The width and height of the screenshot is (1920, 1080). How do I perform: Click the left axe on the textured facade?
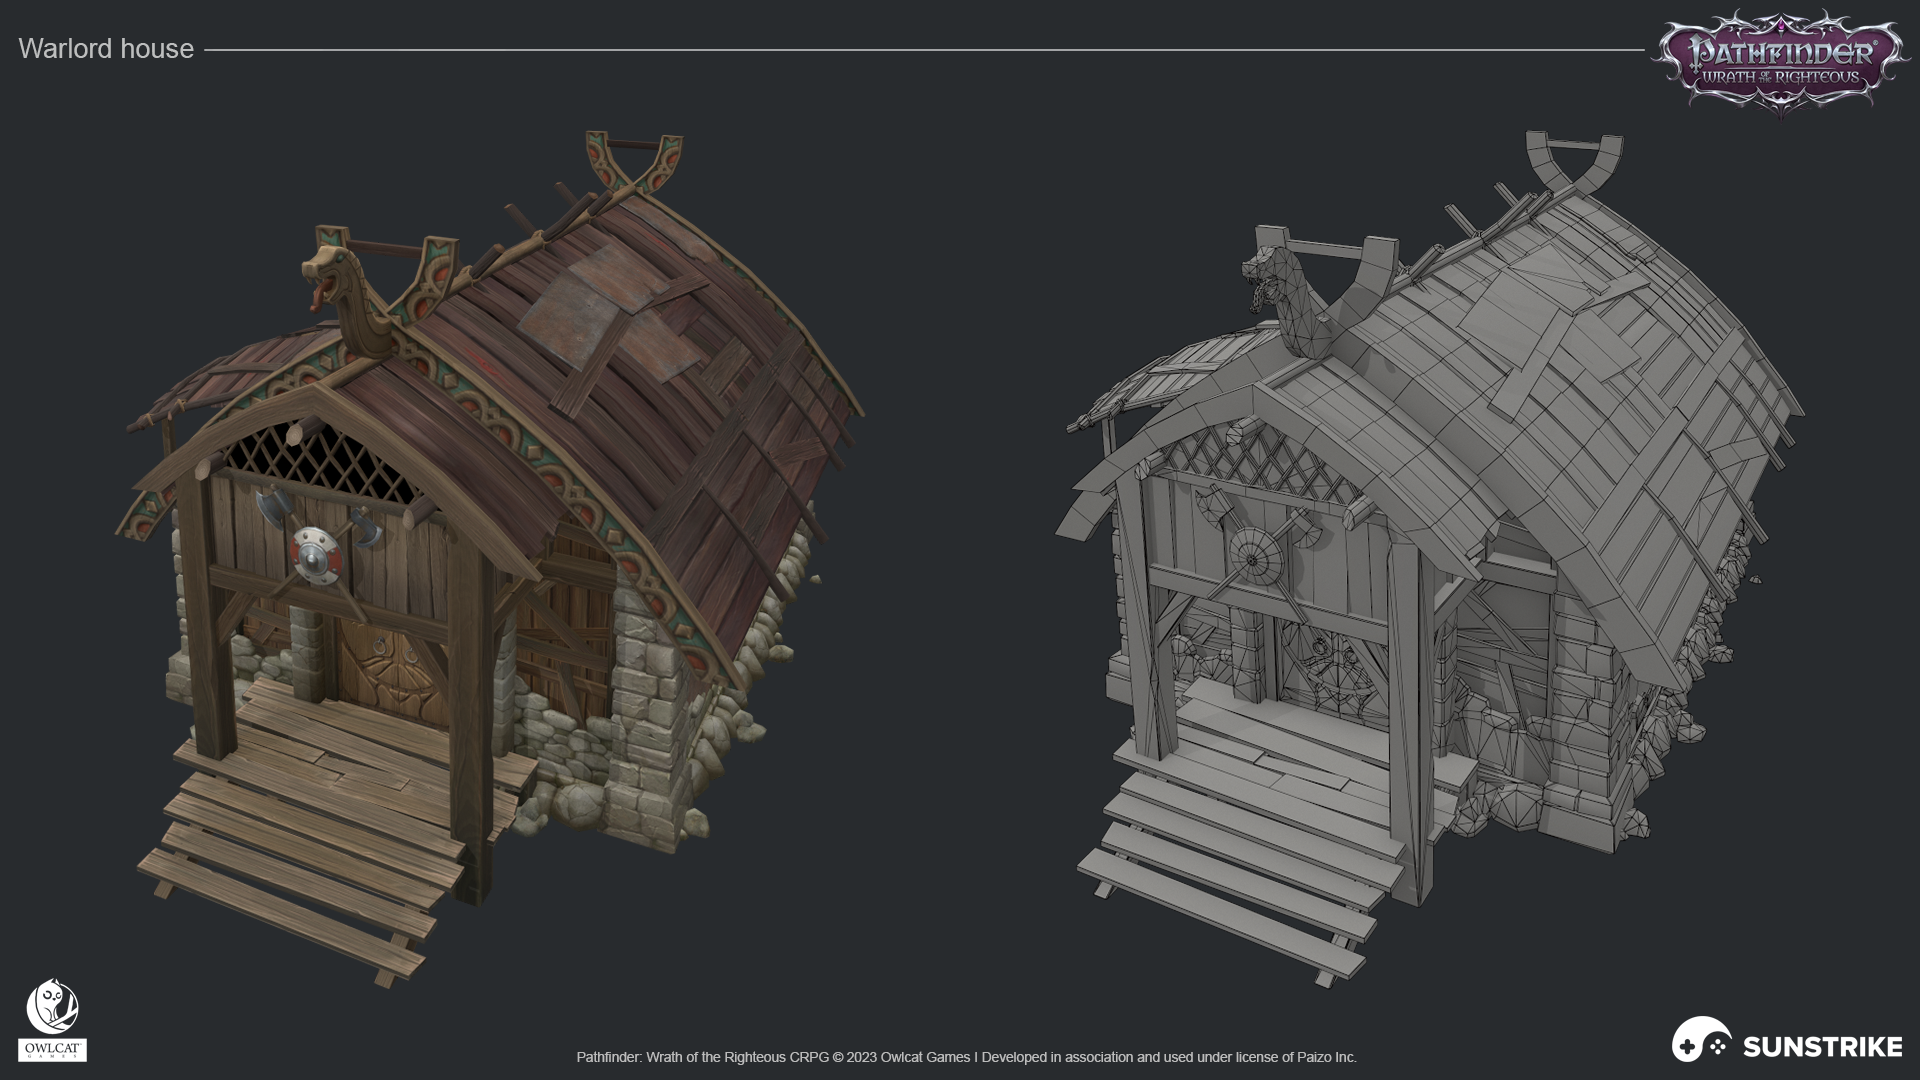pos(272,507)
